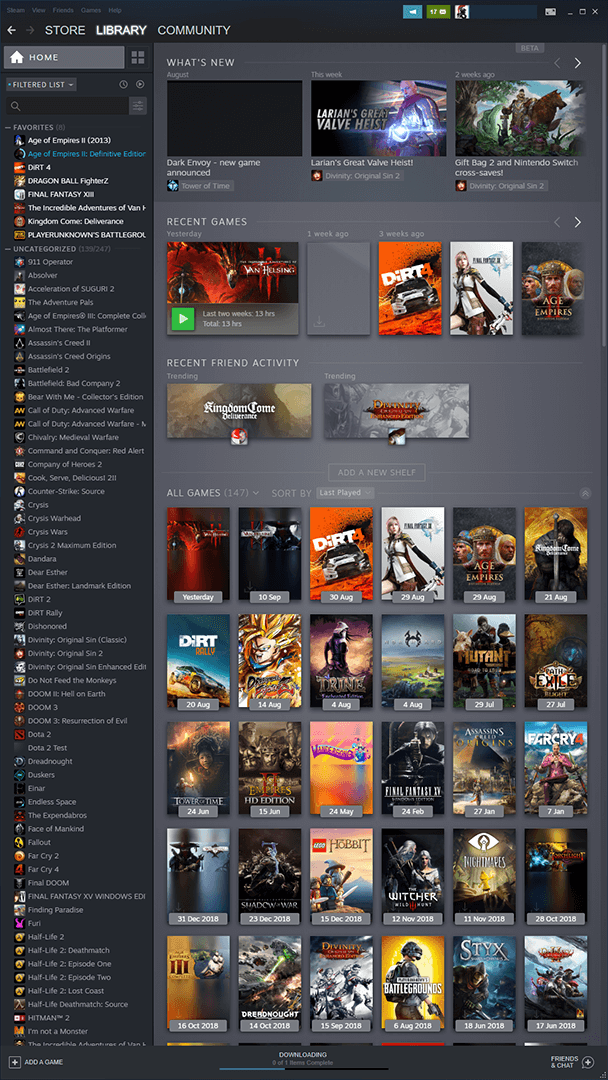Select Kingdom Come: Deliverance in the sidebar

tap(76, 221)
